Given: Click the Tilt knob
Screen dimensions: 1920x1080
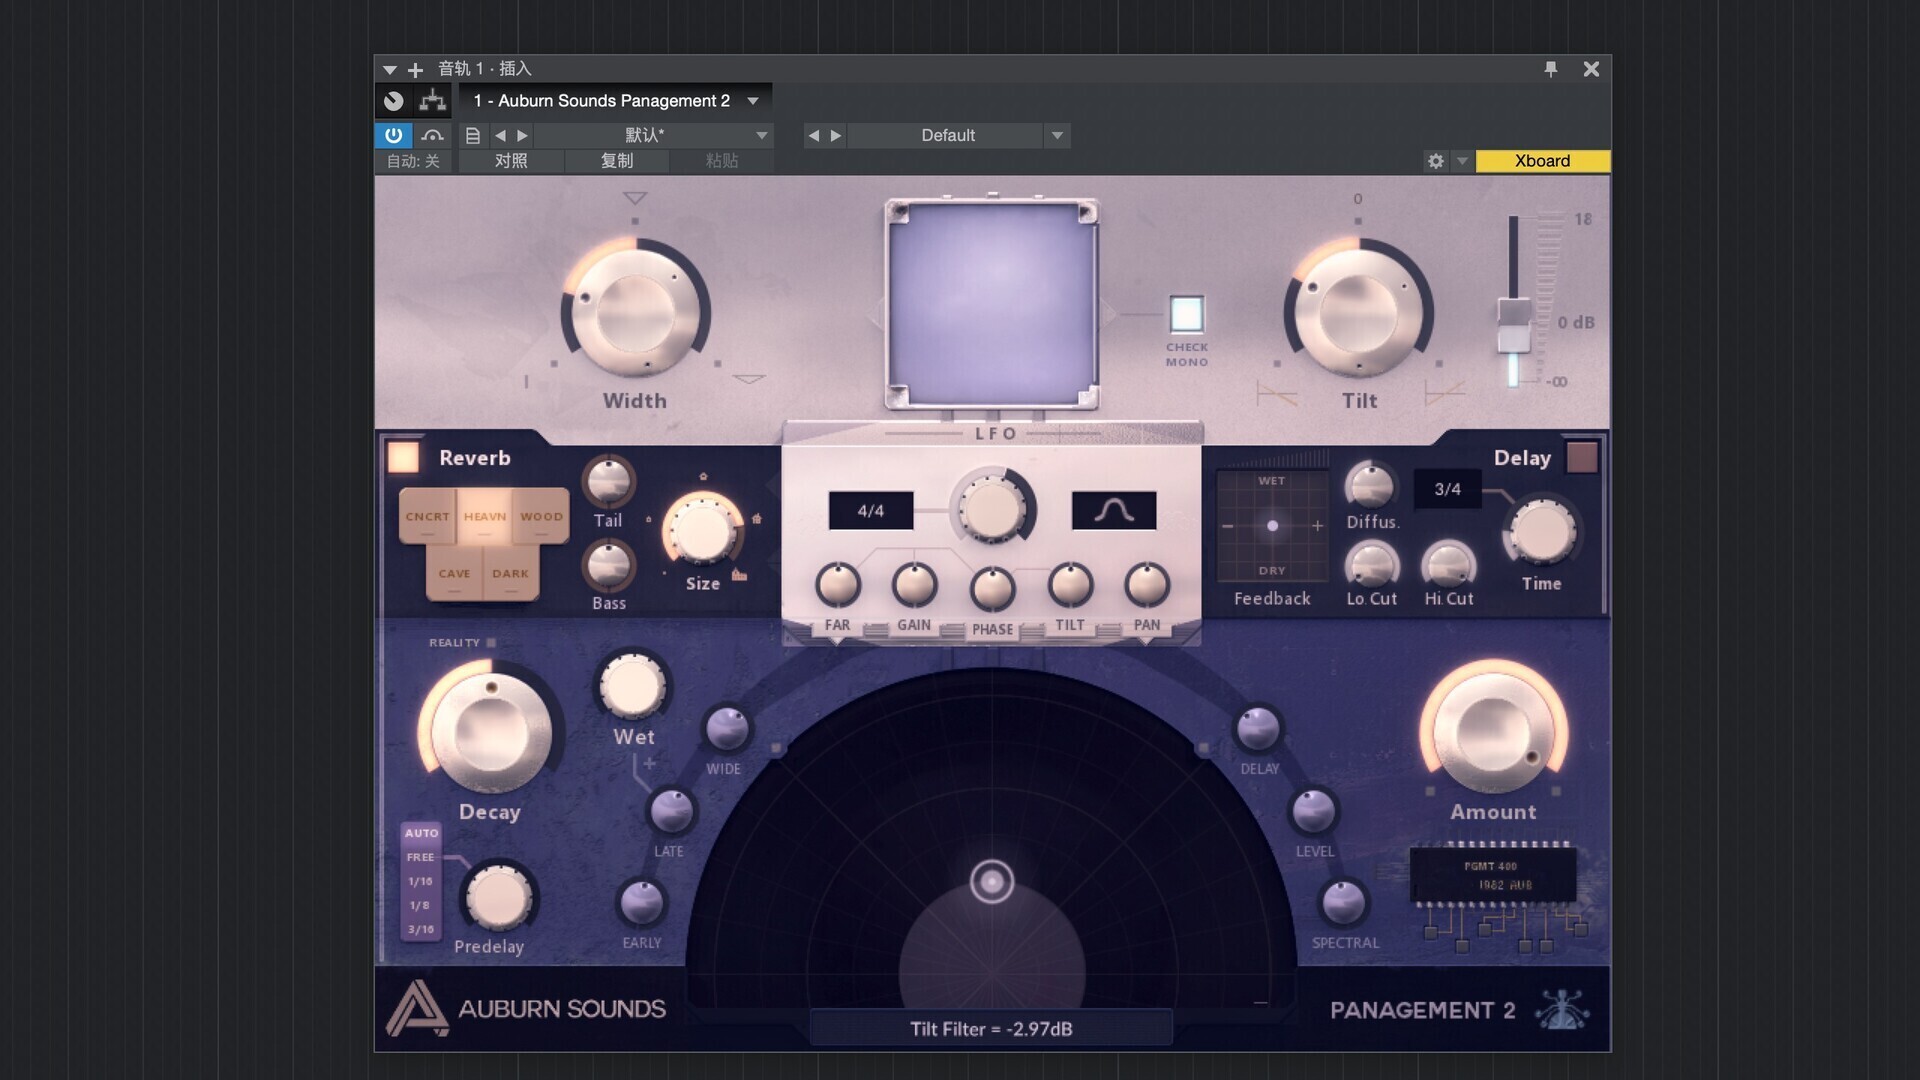Looking at the screenshot, I should [1358, 312].
